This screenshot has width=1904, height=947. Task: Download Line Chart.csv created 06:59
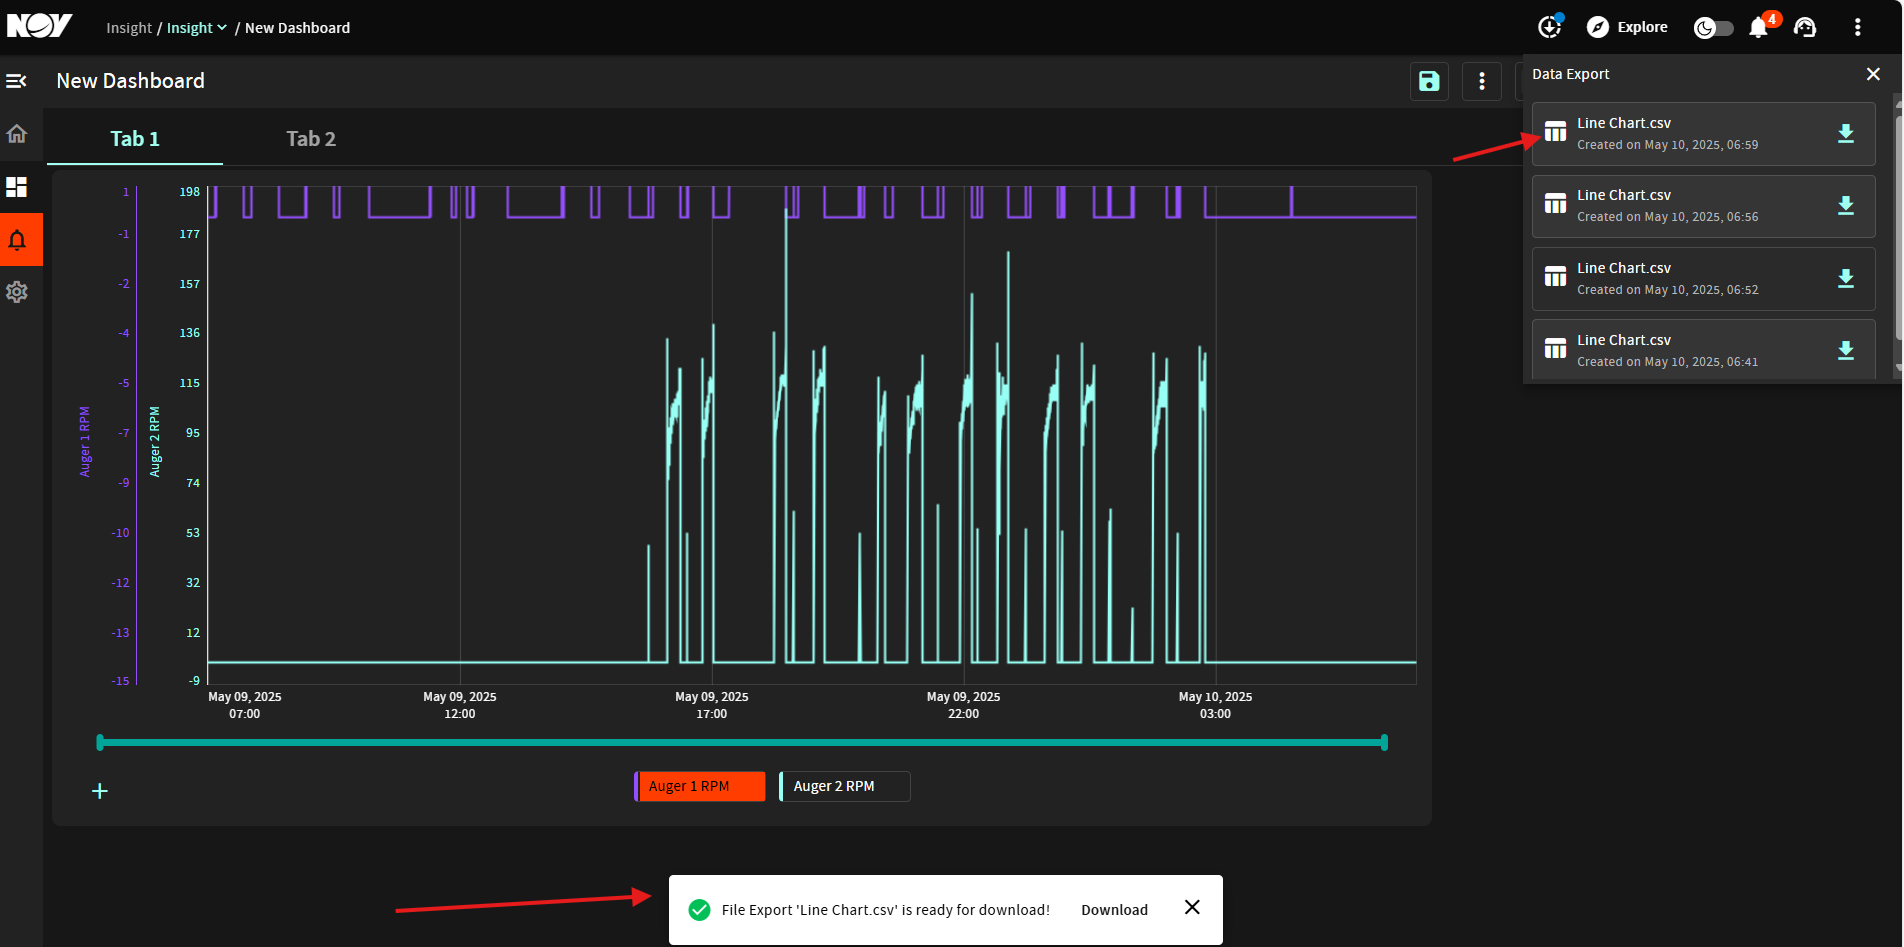point(1846,134)
